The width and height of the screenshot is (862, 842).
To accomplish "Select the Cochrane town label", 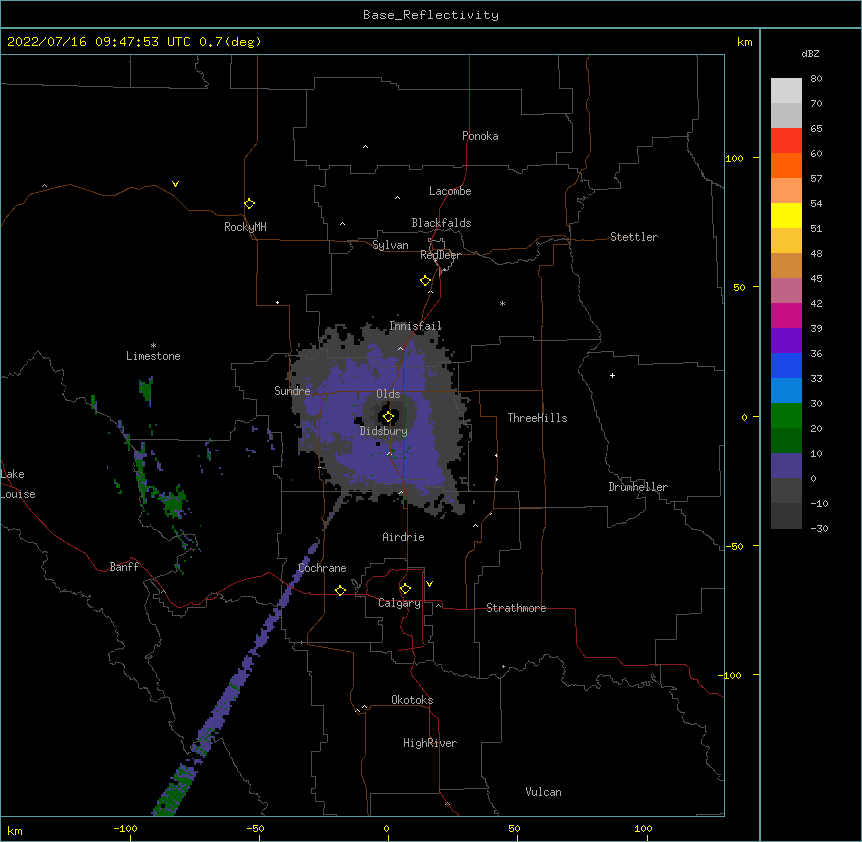I will coord(322,568).
